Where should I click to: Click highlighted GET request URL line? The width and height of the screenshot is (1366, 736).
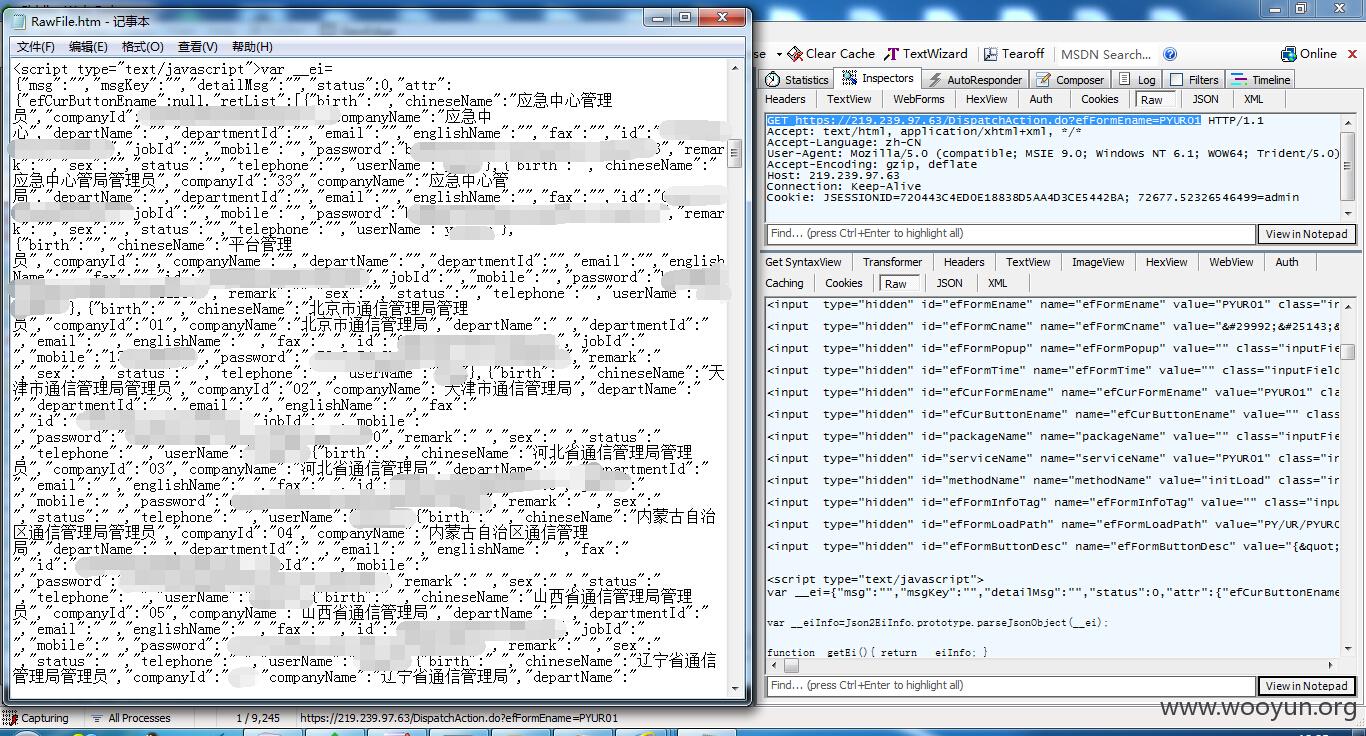point(984,120)
